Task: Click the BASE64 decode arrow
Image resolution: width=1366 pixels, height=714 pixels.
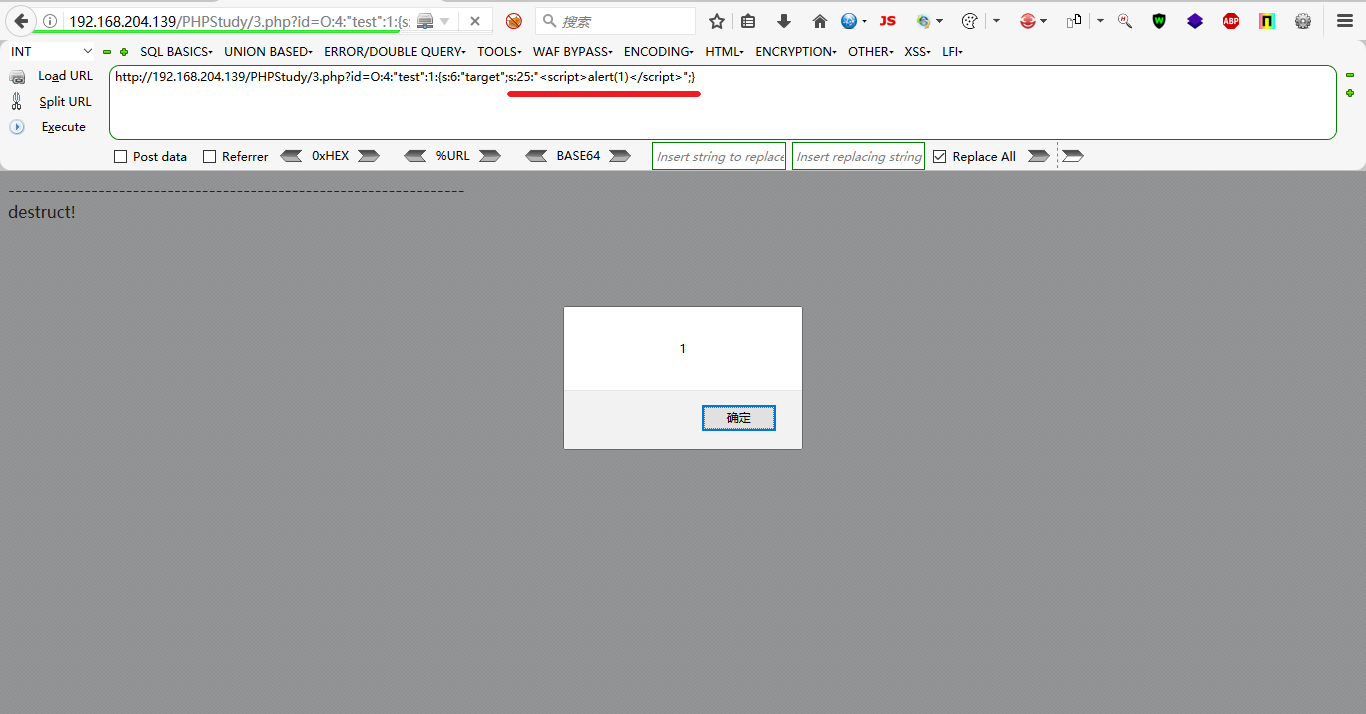Action: click(x=537, y=155)
